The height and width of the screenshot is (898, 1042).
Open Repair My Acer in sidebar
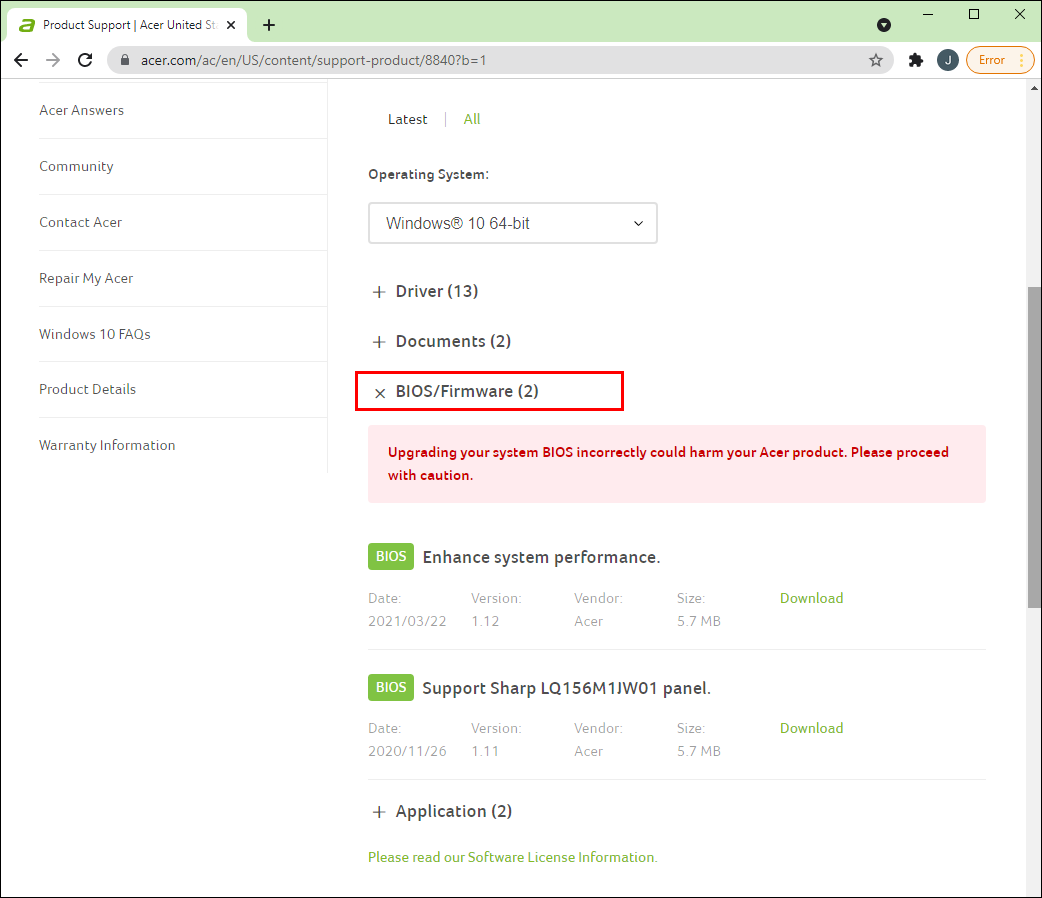(86, 278)
